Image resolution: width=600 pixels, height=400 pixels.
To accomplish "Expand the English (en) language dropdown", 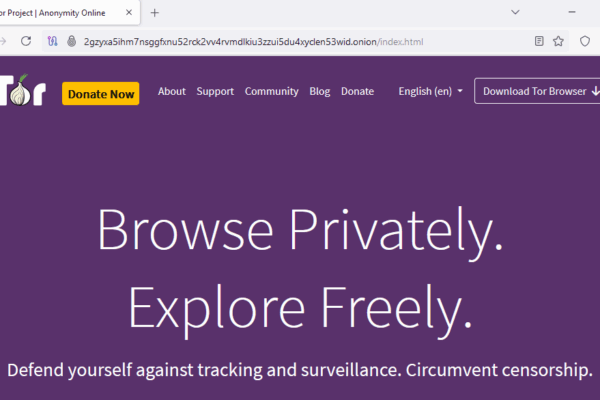I will point(430,91).
